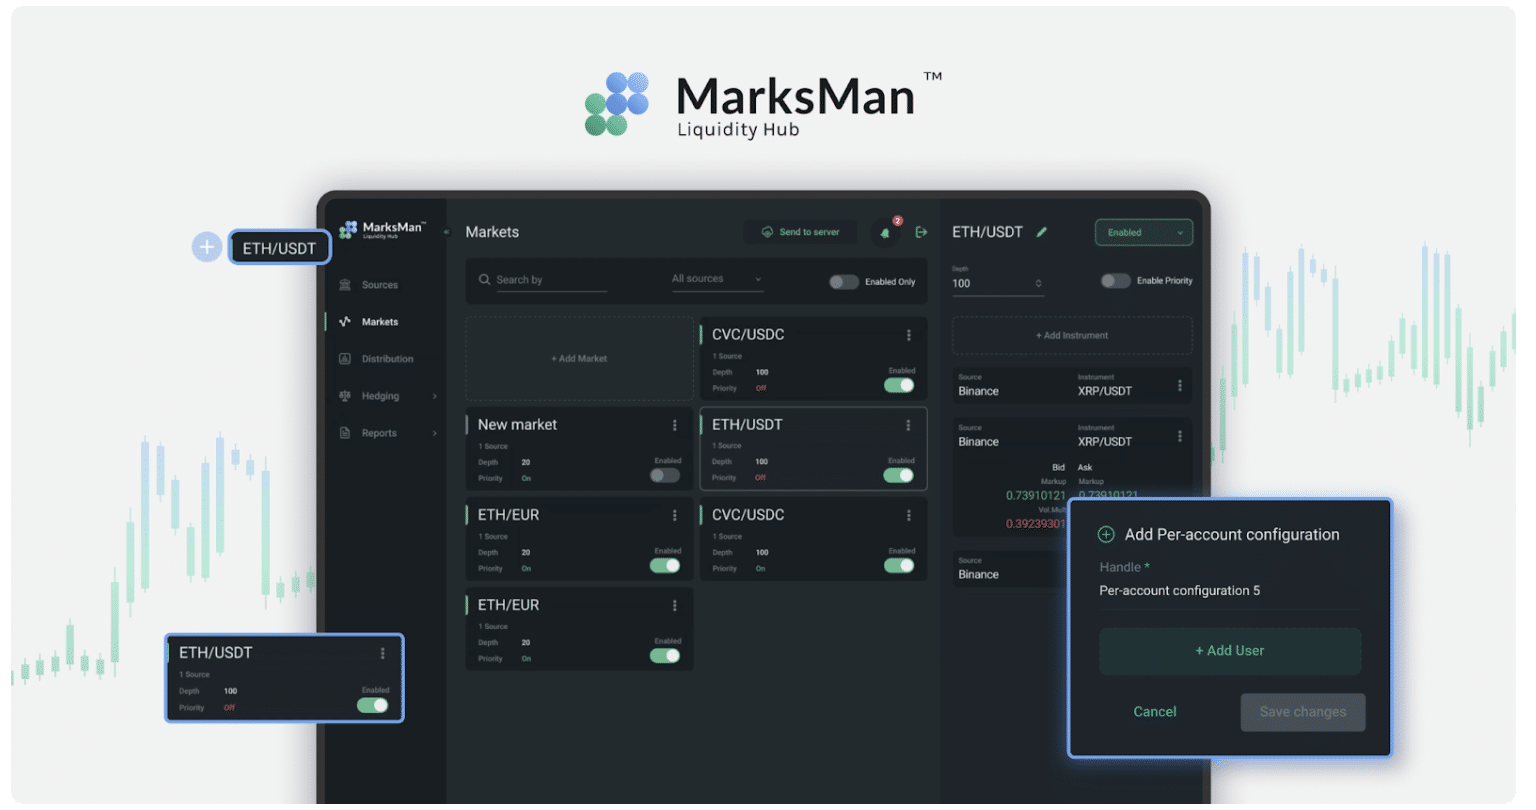Disable the last ETH/EUR card switch
1536x810 pixels.
665,655
